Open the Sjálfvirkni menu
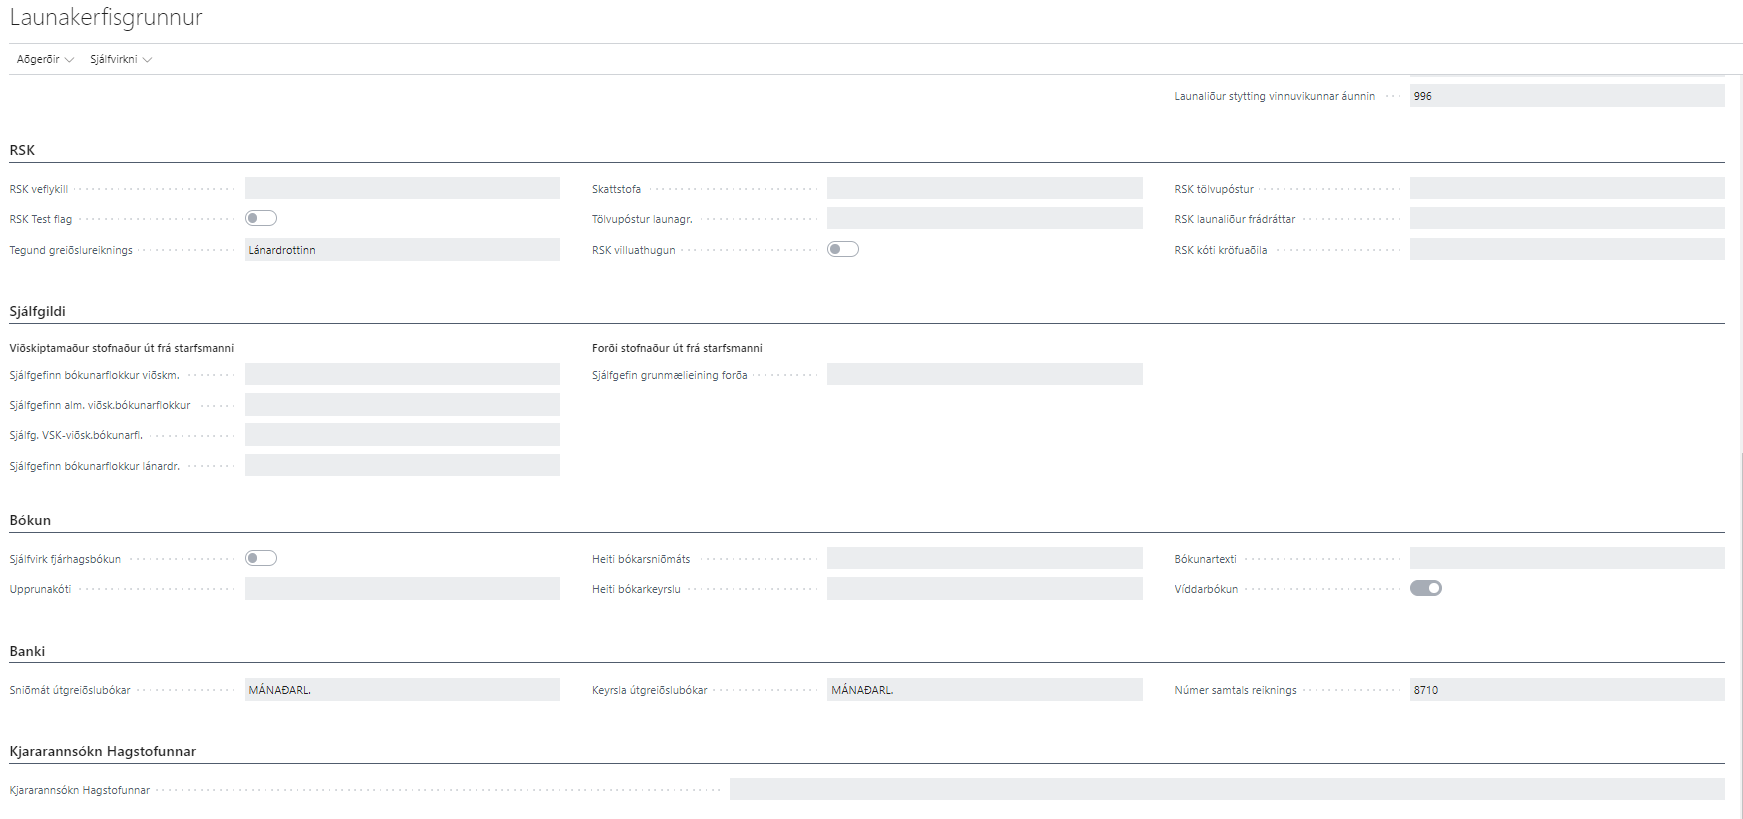This screenshot has height=819, width=1743. coord(120,60)
